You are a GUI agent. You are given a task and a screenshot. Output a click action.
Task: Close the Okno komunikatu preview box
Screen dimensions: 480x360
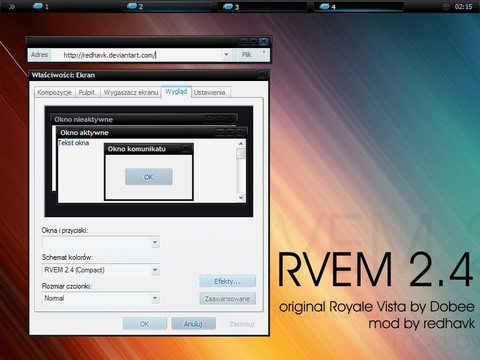186,149
